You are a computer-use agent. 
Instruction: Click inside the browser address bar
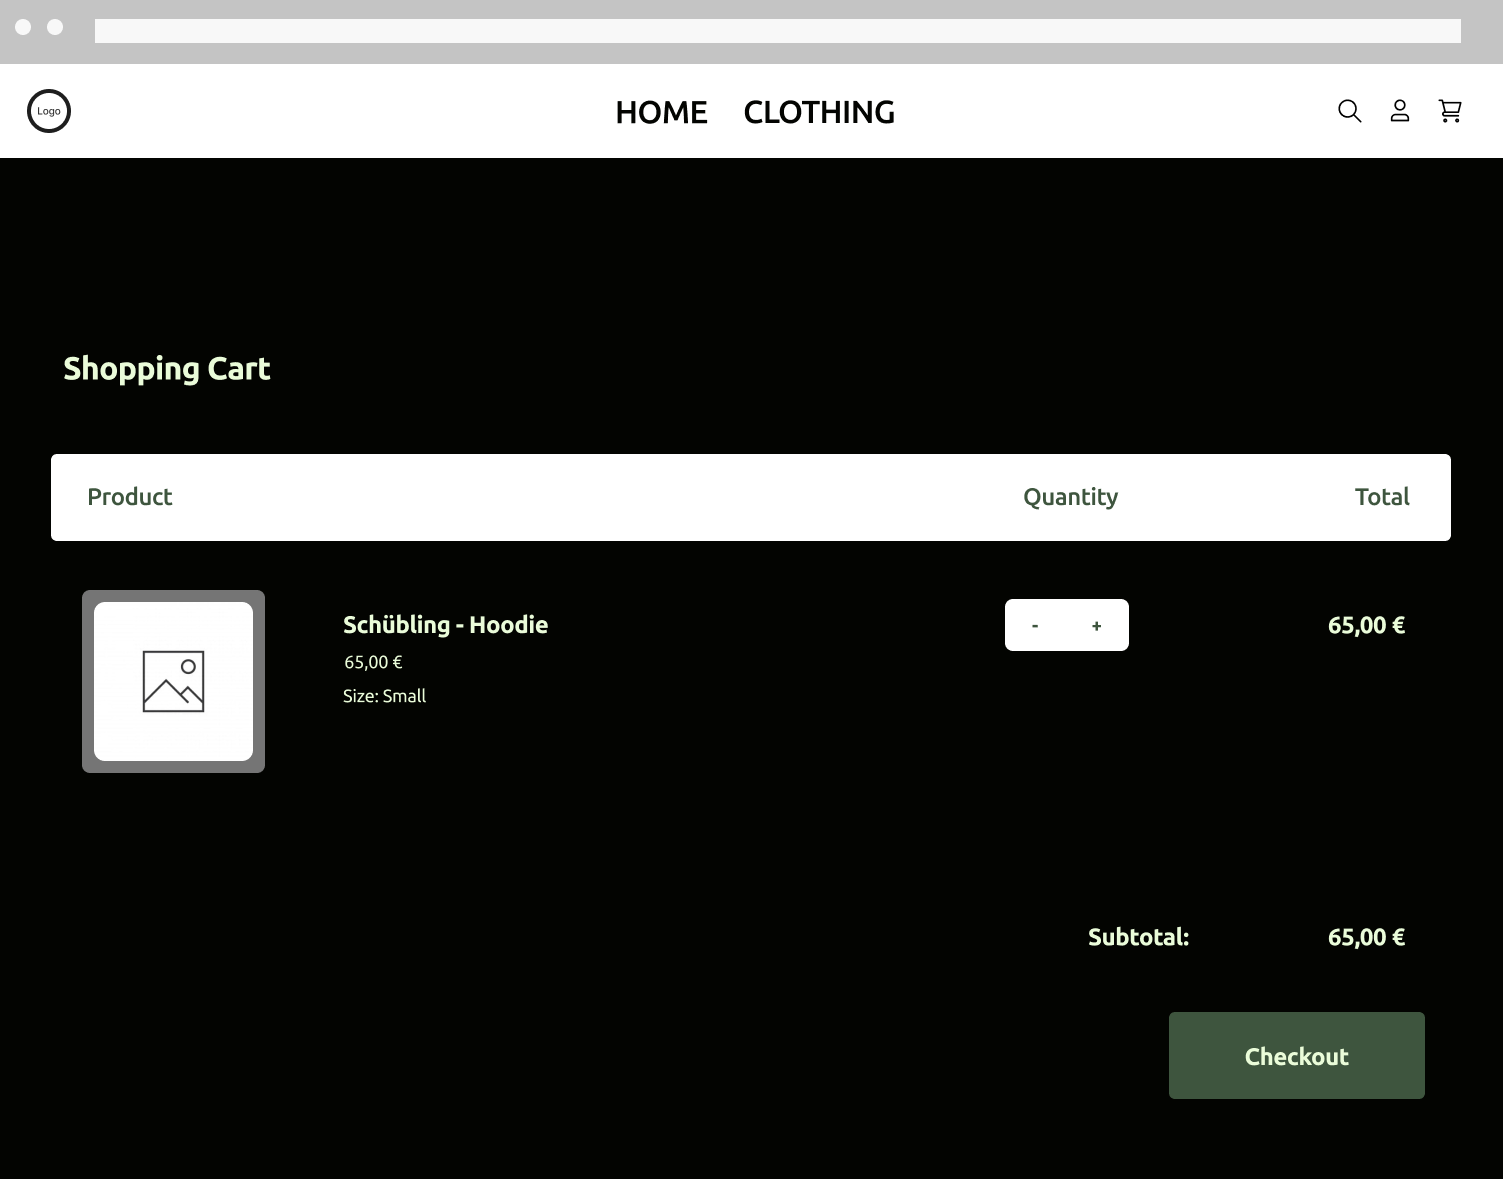(780, 31)
